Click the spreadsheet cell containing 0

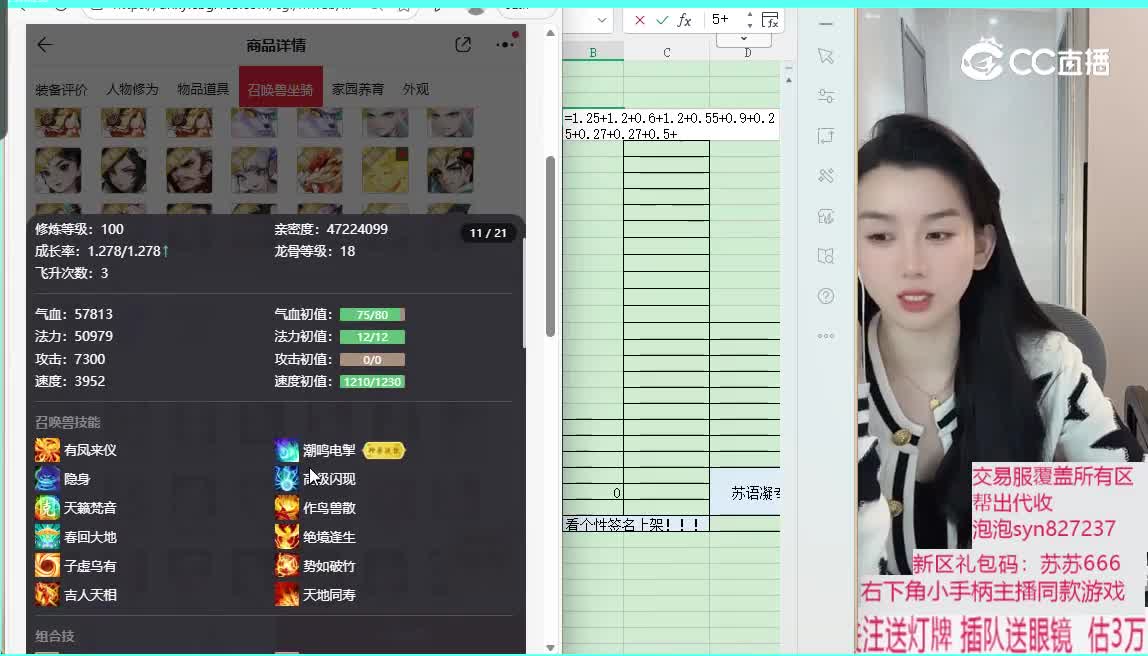point(593,493)
